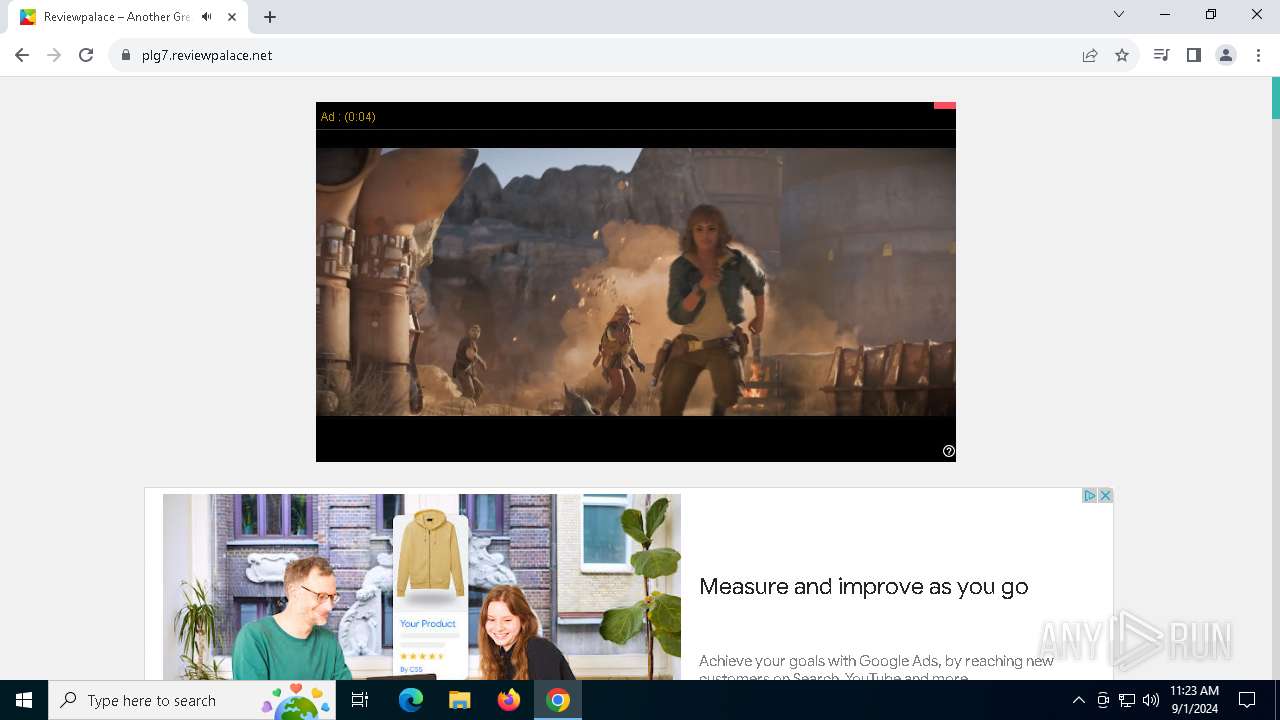Go forward to next page
The height and width of the screenshot is (720, 1280).
(54, 55)
